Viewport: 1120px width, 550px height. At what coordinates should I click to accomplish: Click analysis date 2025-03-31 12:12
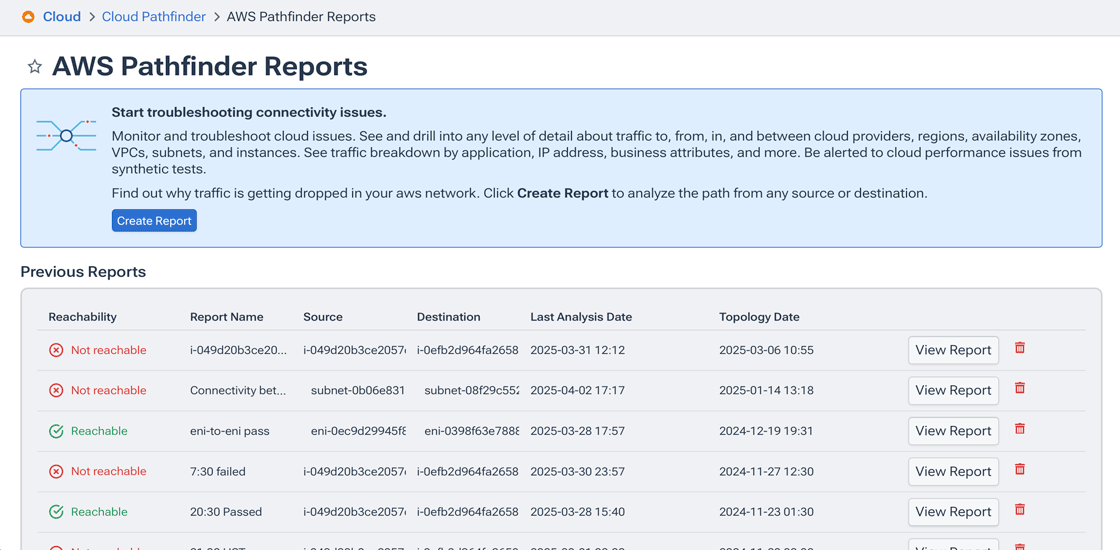578,350
